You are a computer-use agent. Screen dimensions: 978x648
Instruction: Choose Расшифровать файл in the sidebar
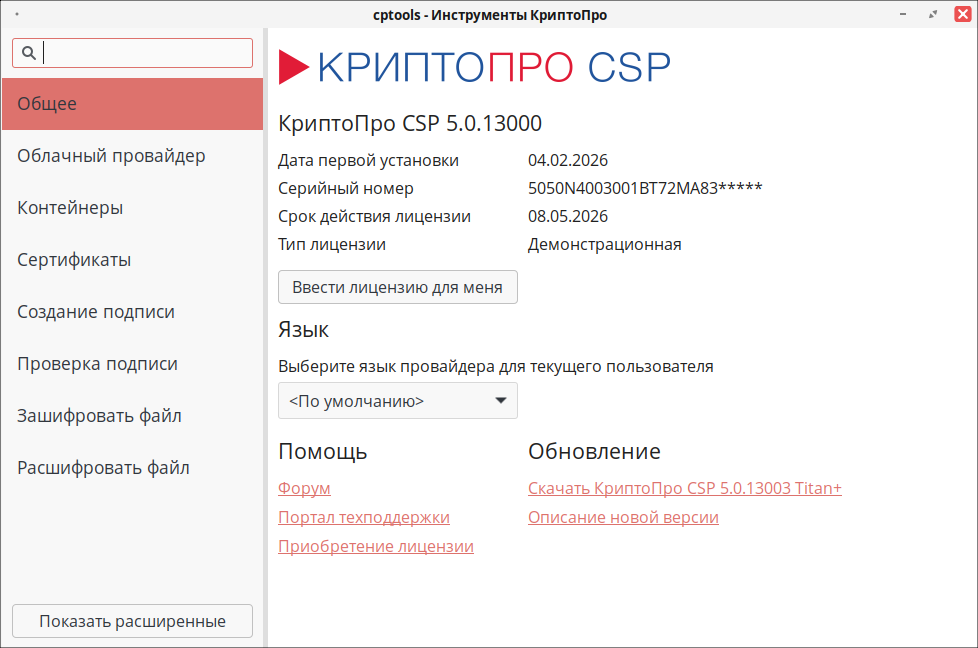[132, 468]
